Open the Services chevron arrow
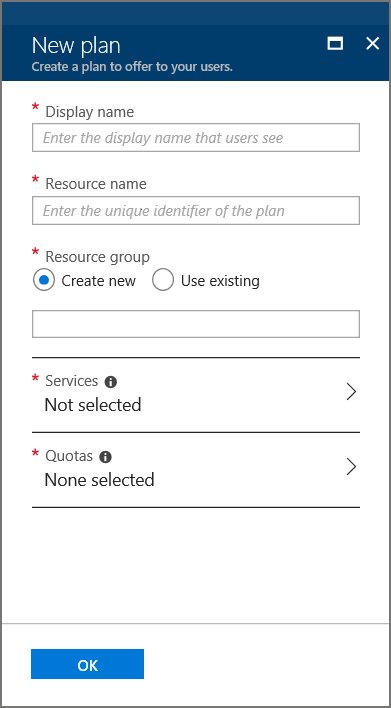The height and width of the screenshot is (708, 391). (x=351, y=392)
